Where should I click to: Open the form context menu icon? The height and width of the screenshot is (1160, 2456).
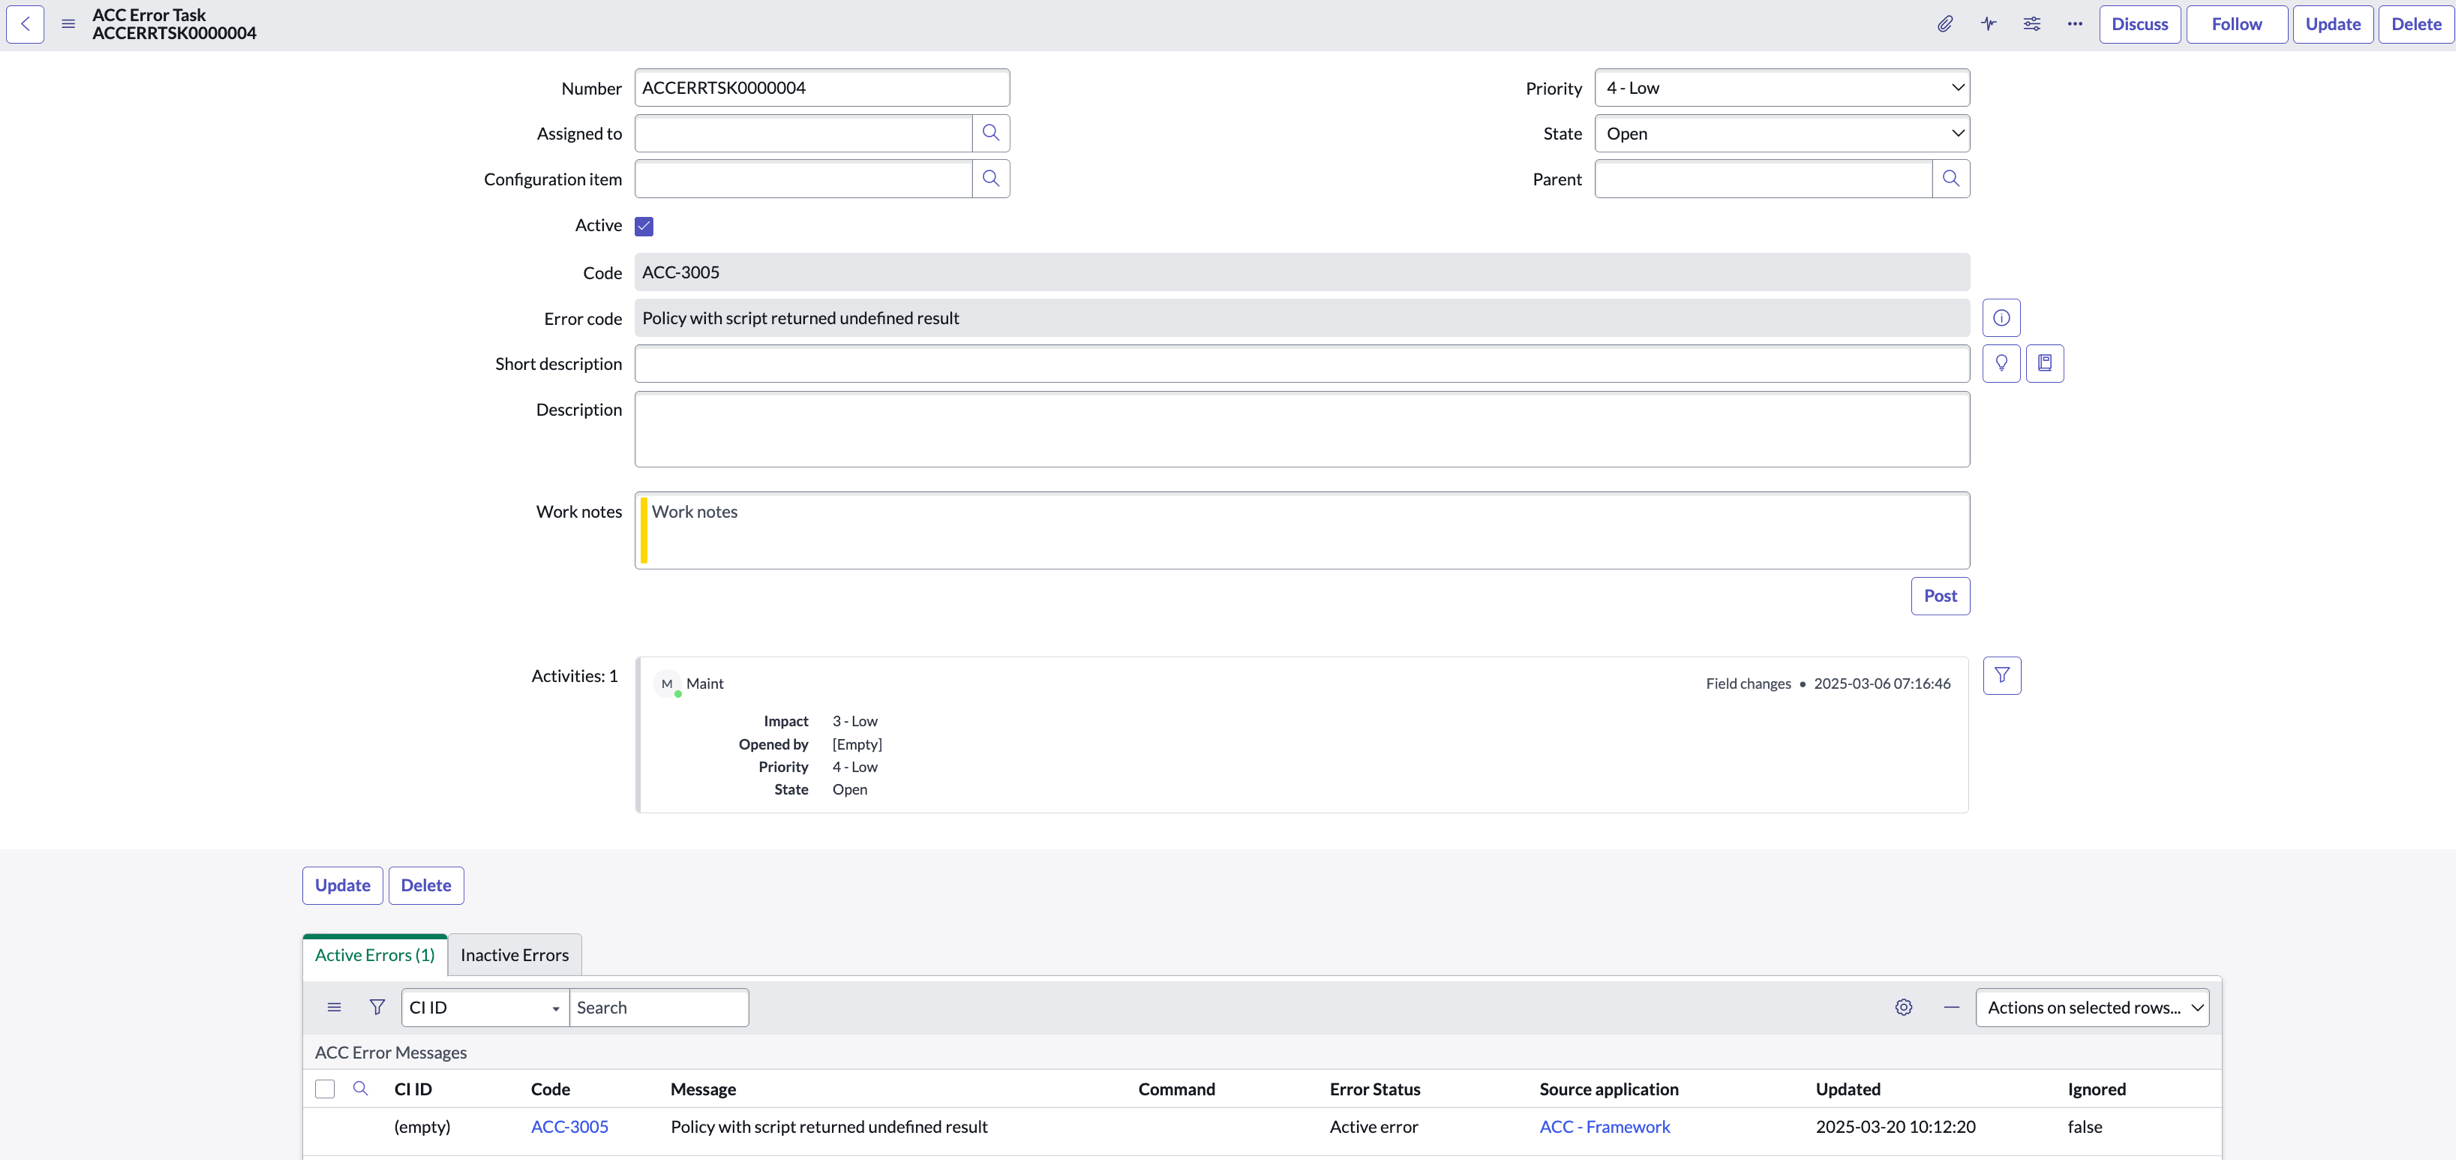pos(68,24)
